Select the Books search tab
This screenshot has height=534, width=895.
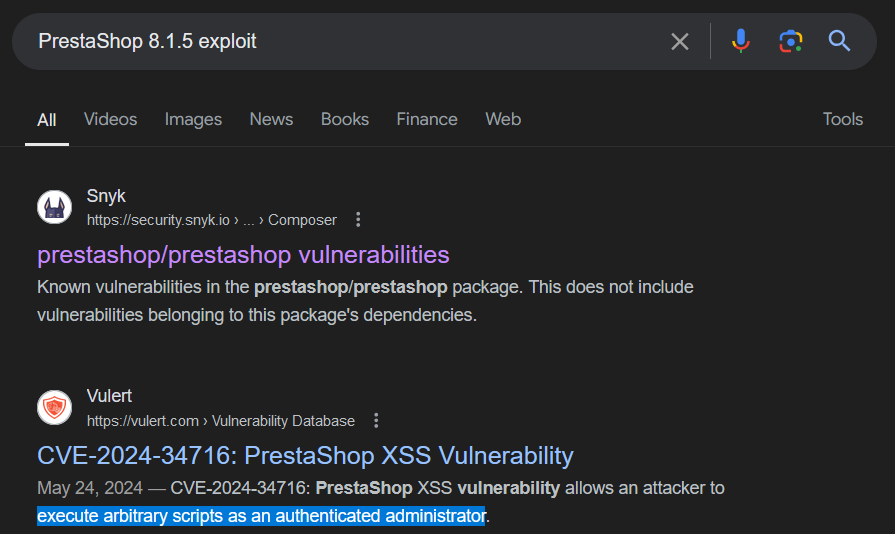point(345,119)
